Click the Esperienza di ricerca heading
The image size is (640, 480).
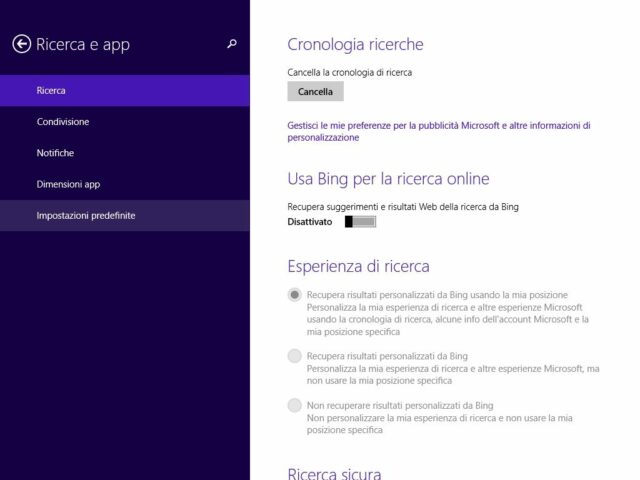(x=358, y=266)
